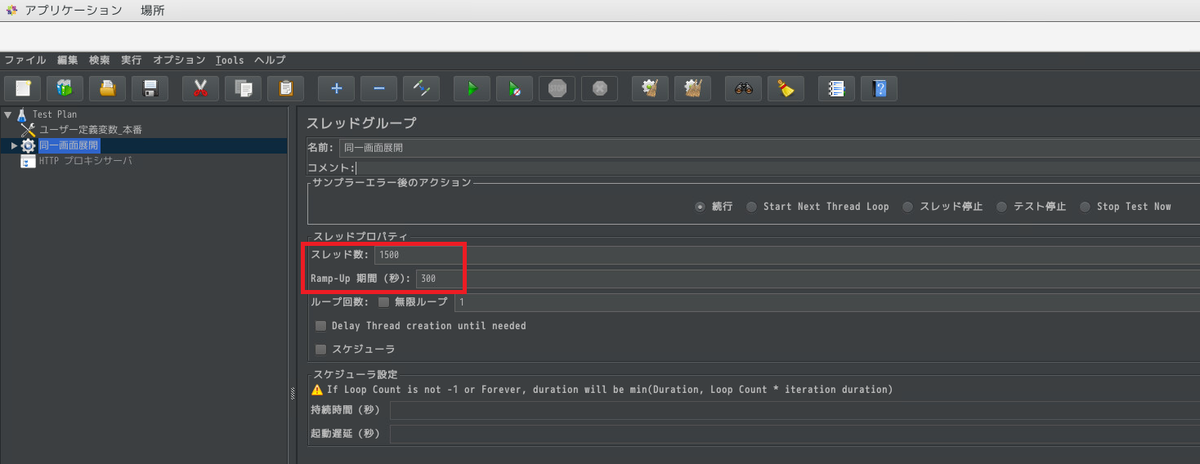The height and width of the screenshot is (464, 1200).
Task: Select the スレッド停止 radio option
Action: 908,207
